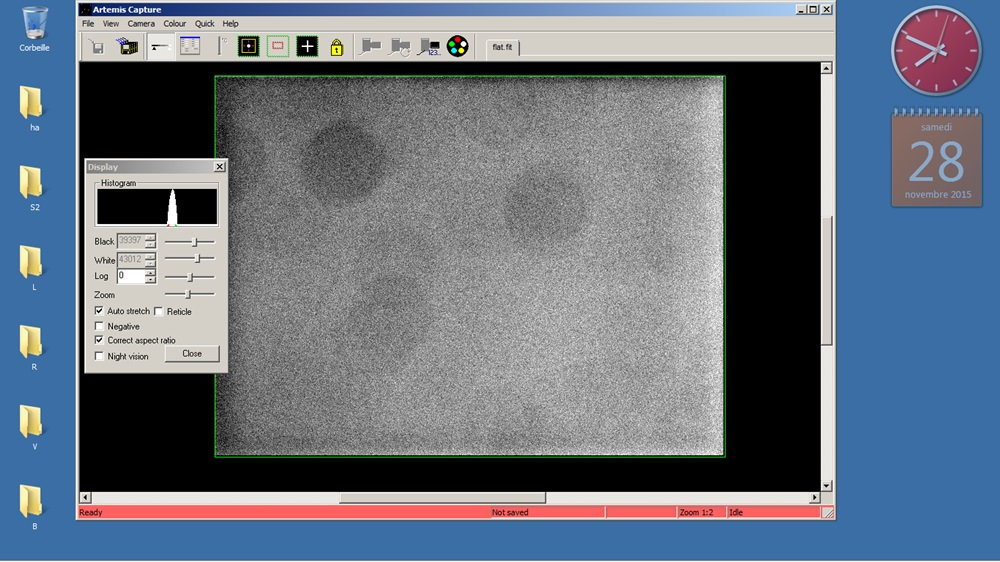Open the exposure camera film icon

pyautogui.click(x=126, y=46)
